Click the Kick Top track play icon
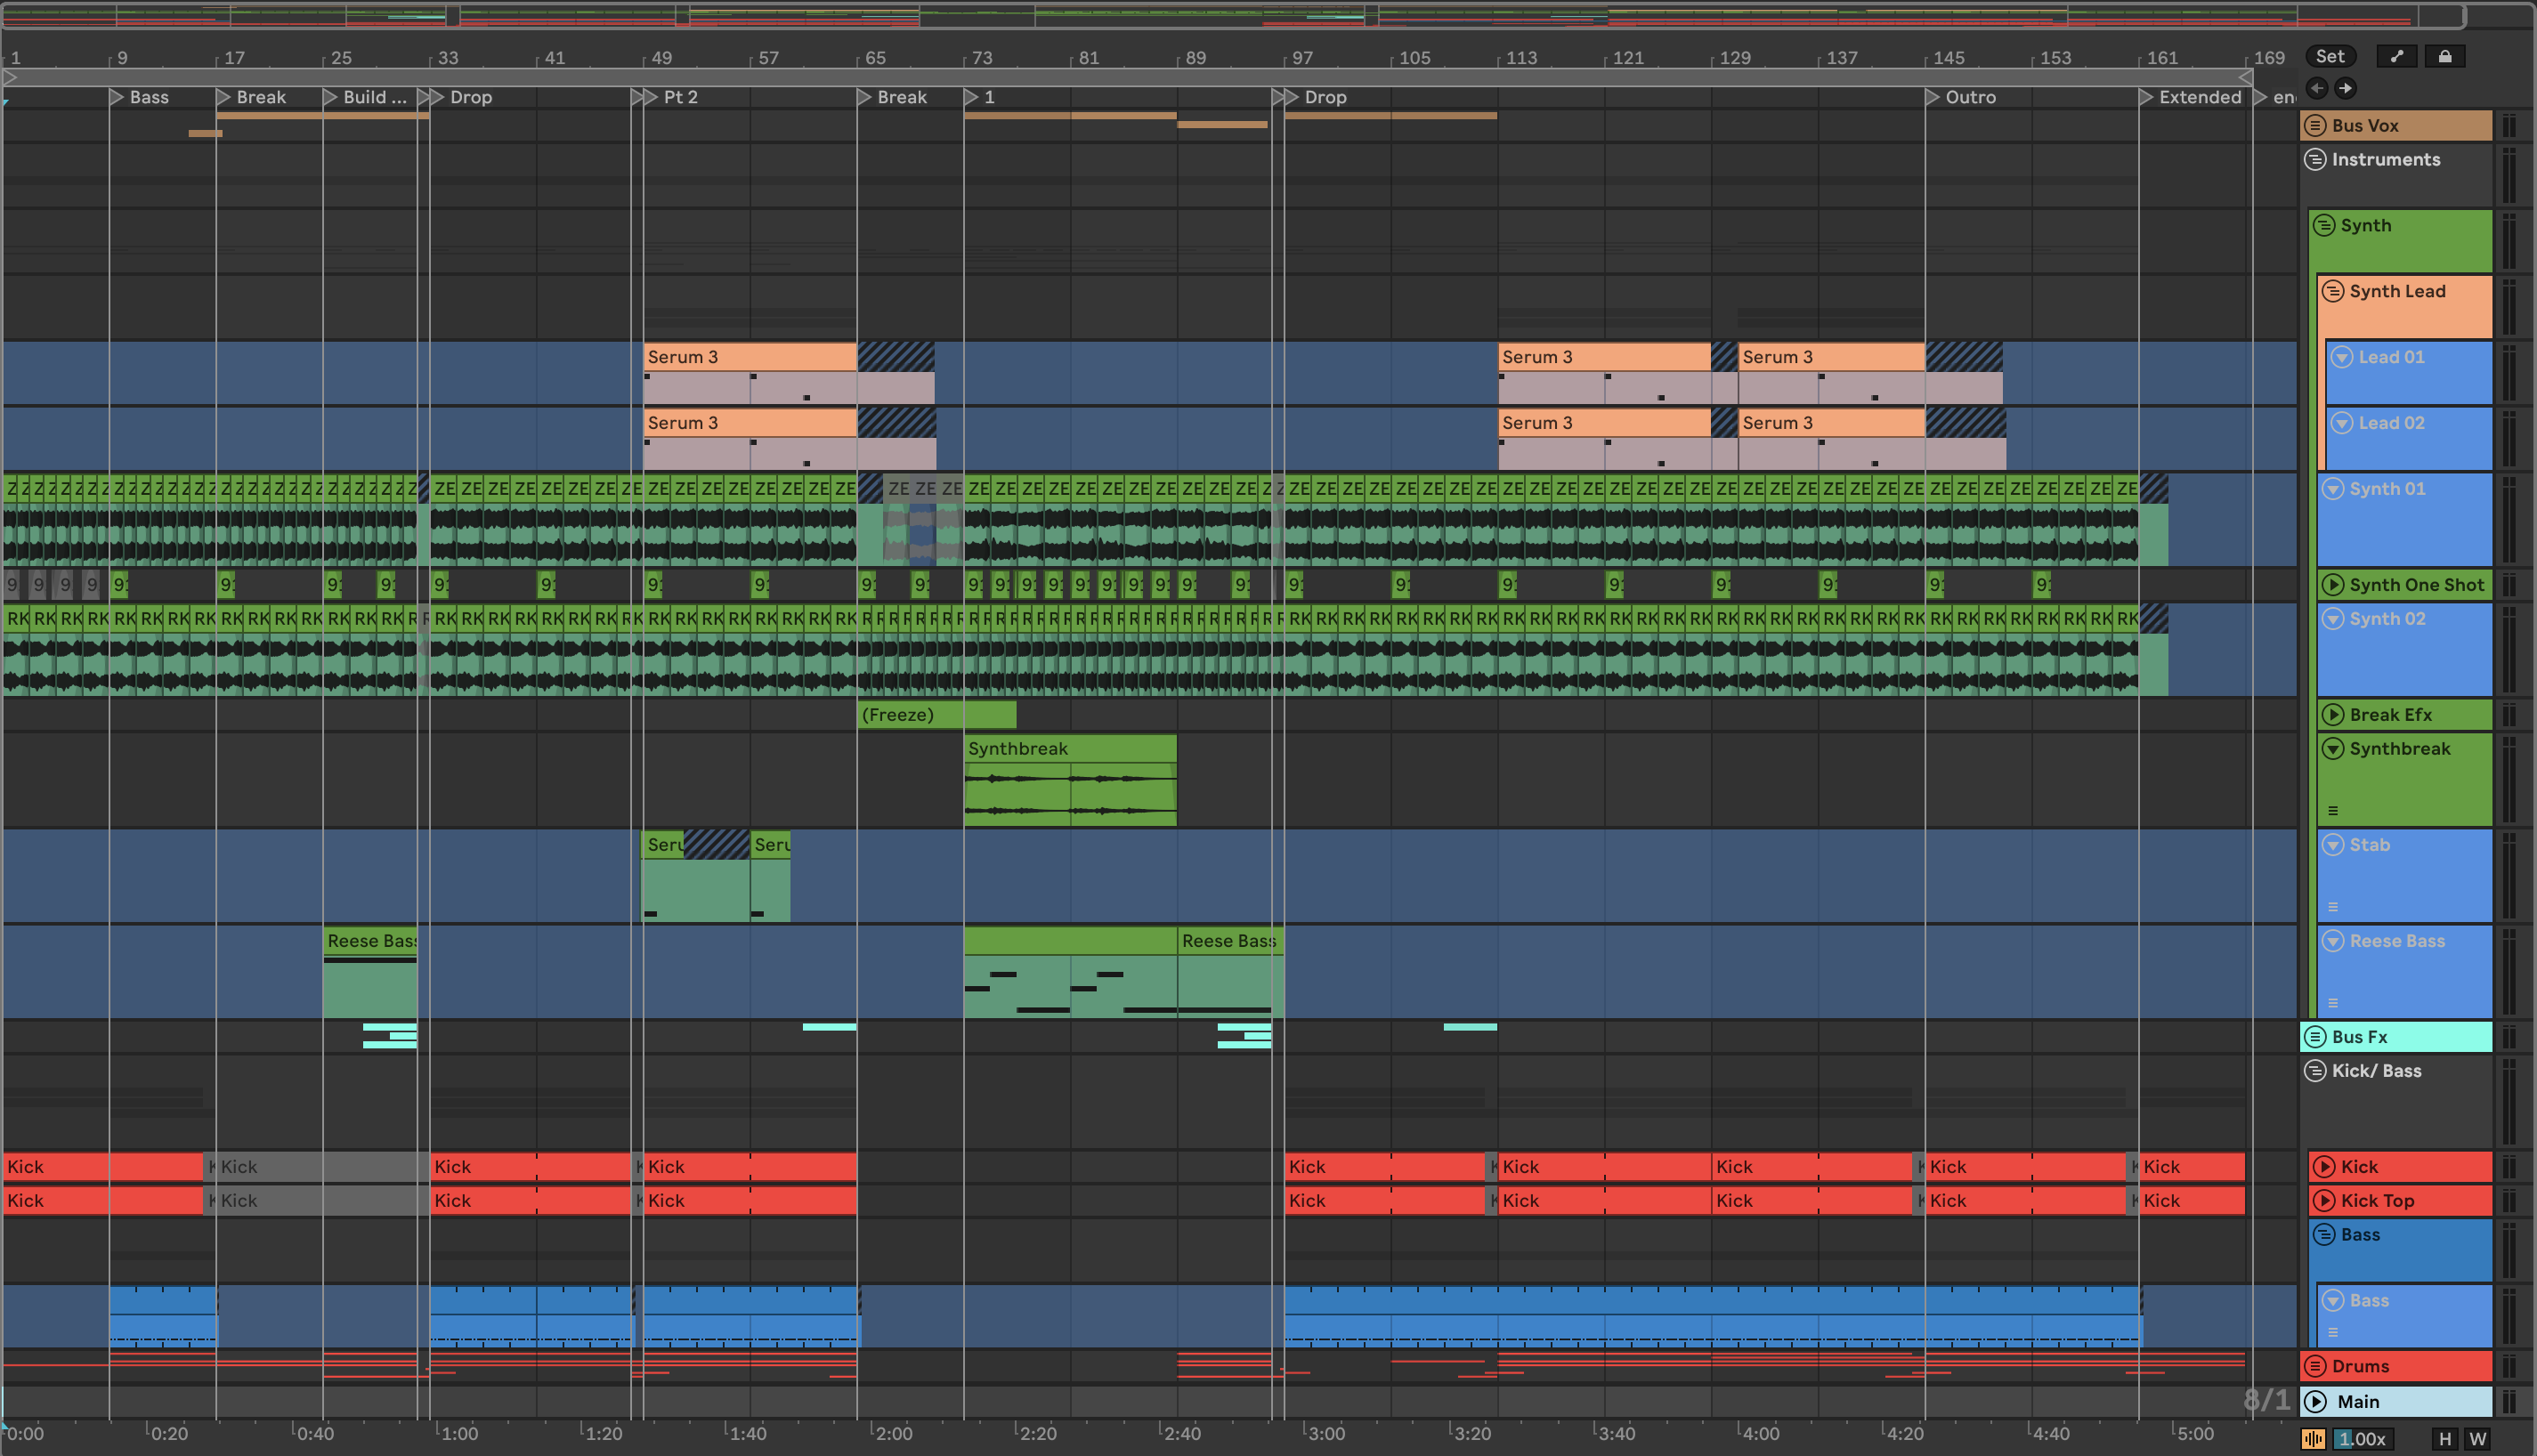The image size is (2537, 1456). [2324, 1200]
